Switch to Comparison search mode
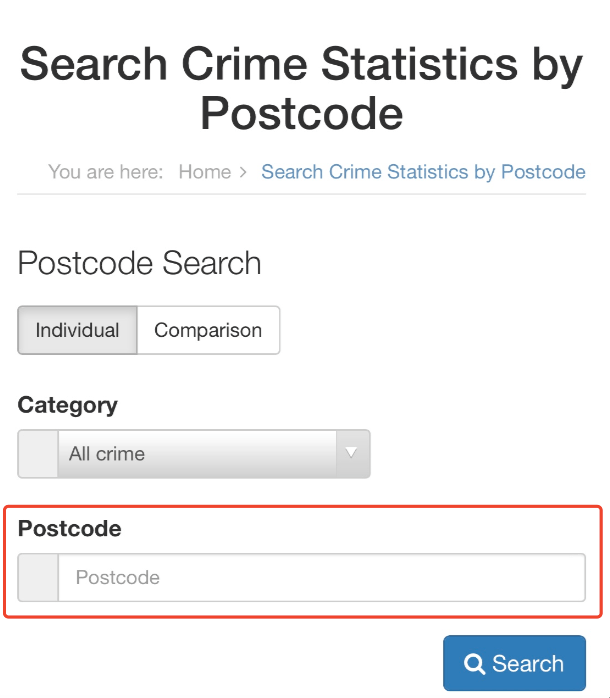 208,330
